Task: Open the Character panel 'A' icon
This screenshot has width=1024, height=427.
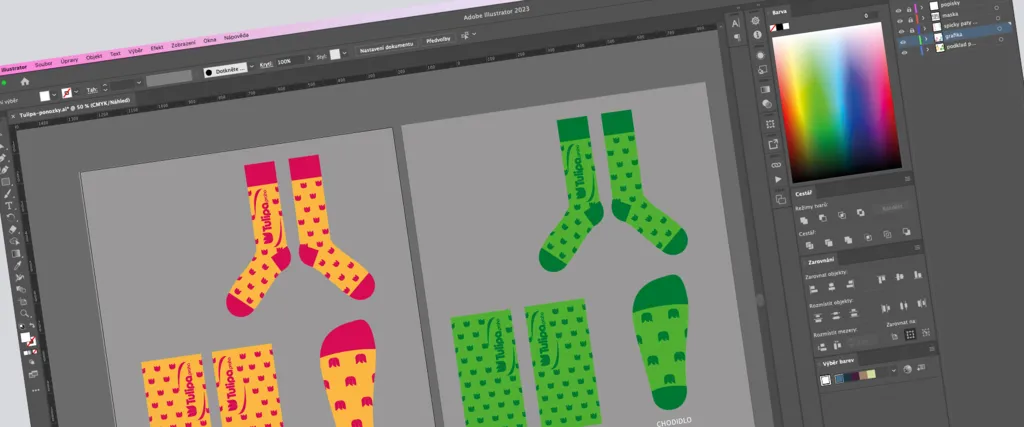Action: point(735,22)
